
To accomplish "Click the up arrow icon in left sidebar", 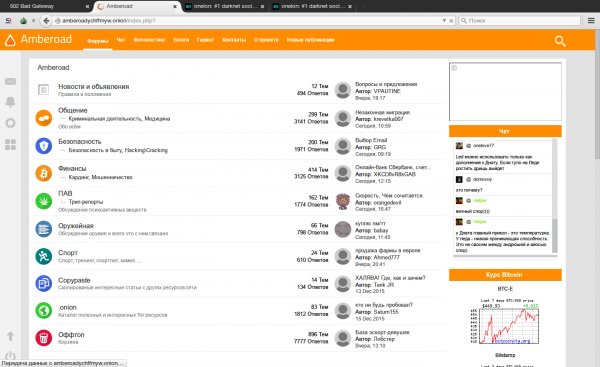I will click(10, 336).
